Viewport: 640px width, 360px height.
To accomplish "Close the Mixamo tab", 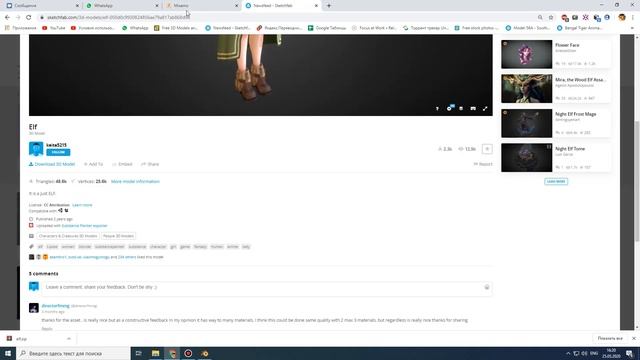I will click(x=237, y=6).
